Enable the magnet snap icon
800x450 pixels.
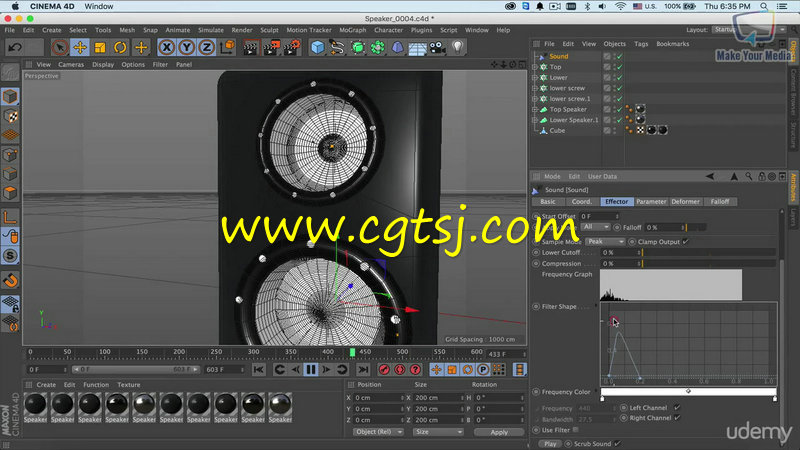11,280
